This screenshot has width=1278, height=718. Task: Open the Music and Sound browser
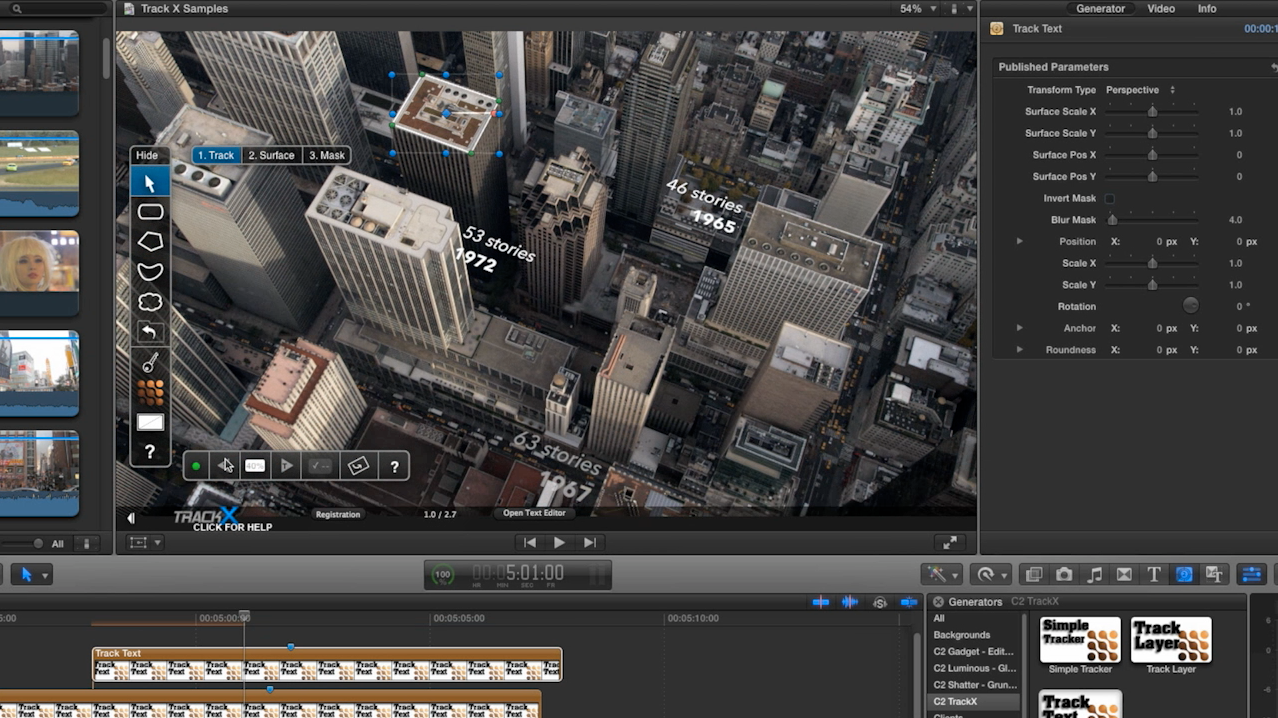coord(1094,574)
